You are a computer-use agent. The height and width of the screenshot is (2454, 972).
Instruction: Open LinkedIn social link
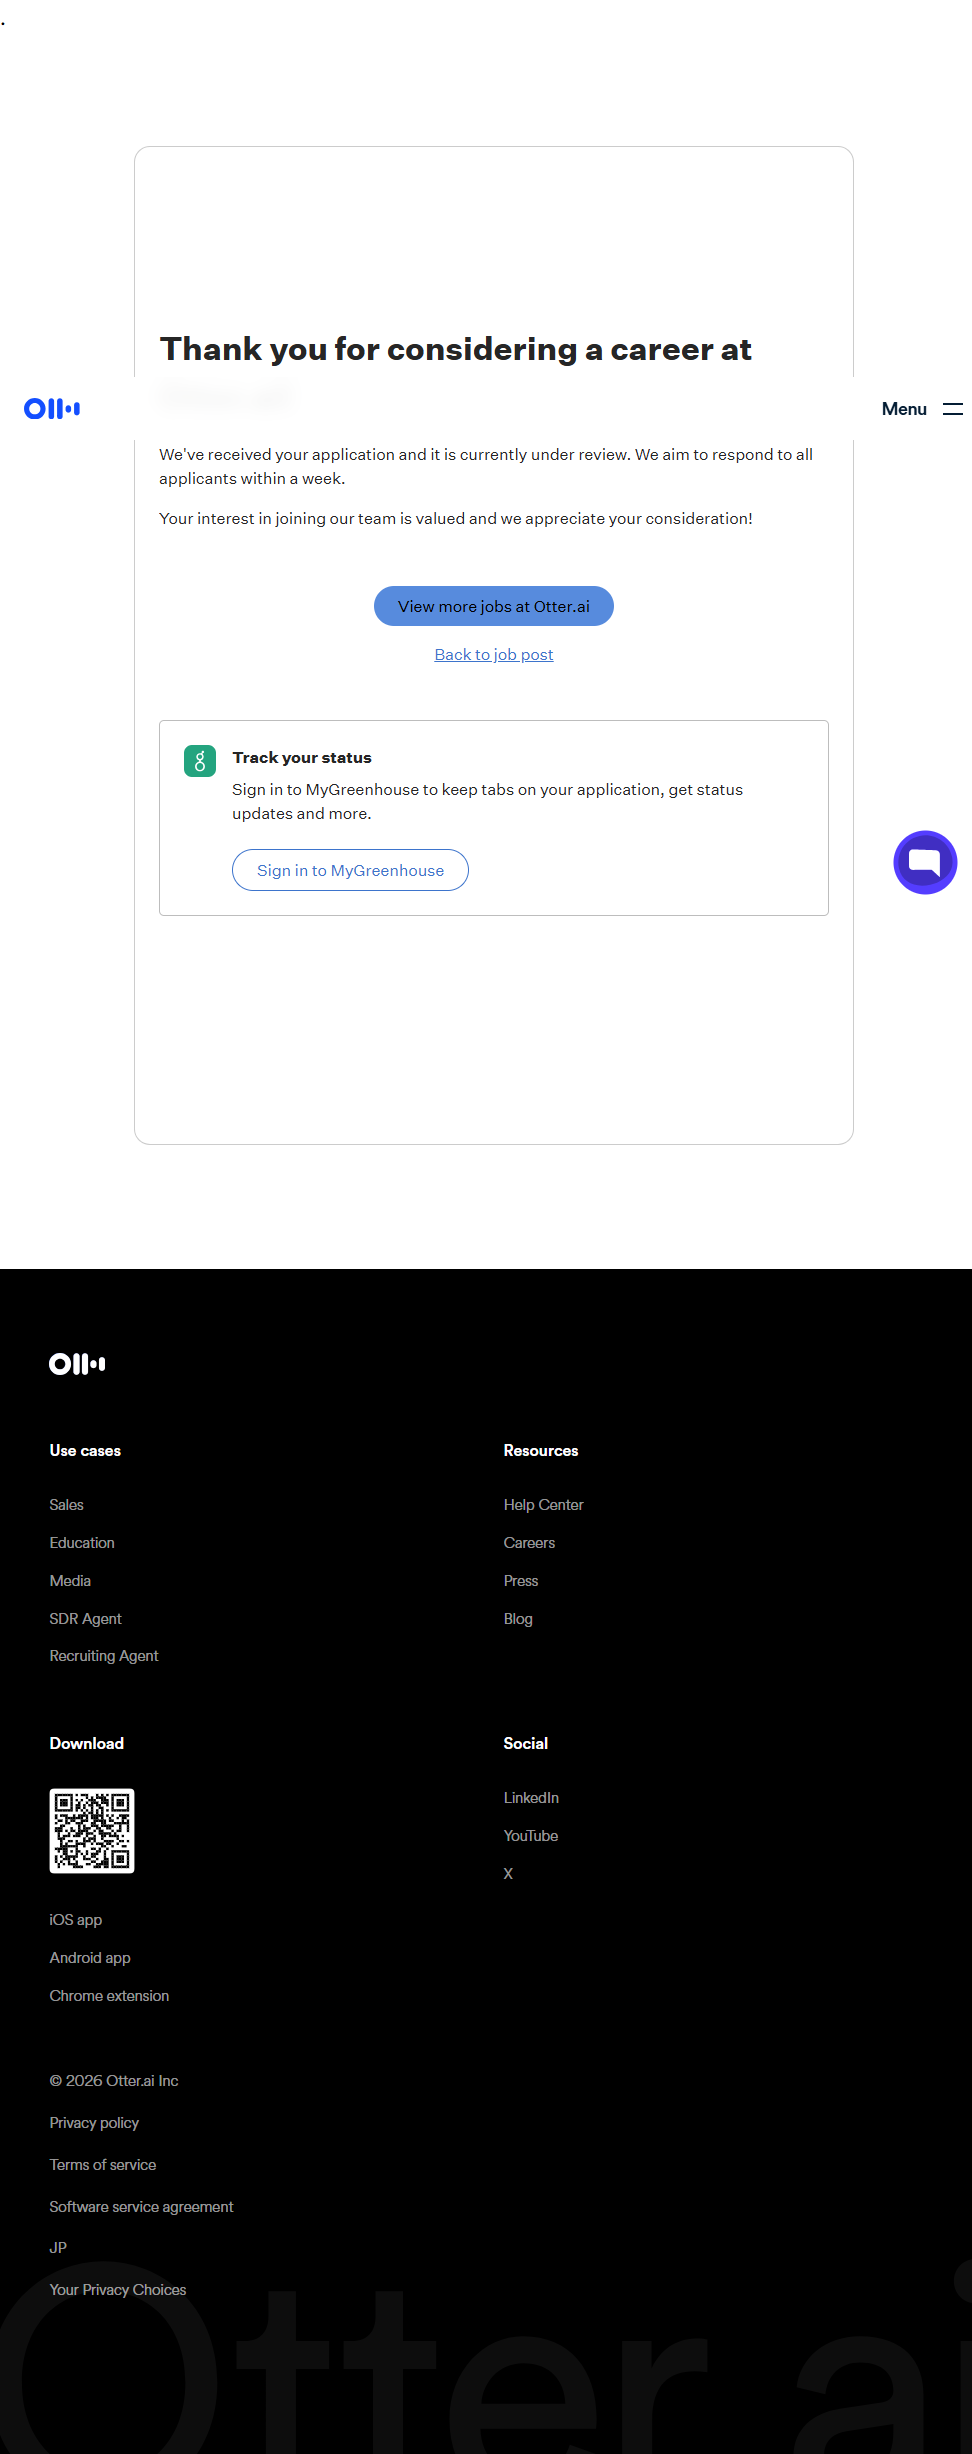[531, 1798]
